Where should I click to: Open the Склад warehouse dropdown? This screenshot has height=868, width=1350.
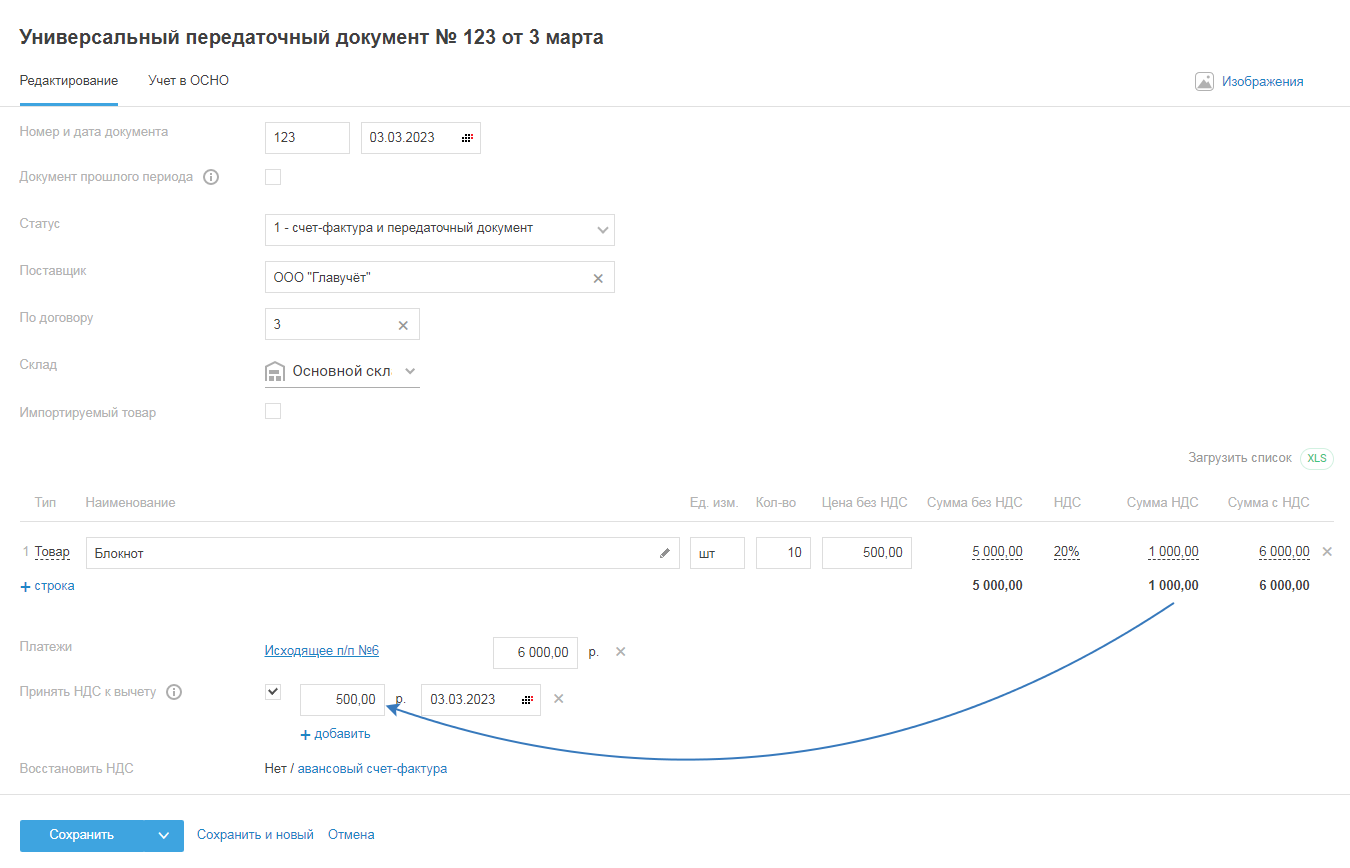click(410, 371)
